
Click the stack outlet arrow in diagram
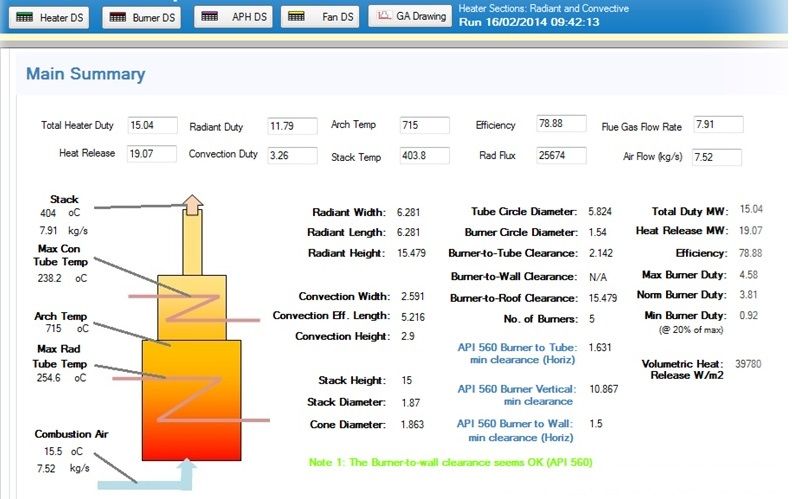tap(192, 204)
